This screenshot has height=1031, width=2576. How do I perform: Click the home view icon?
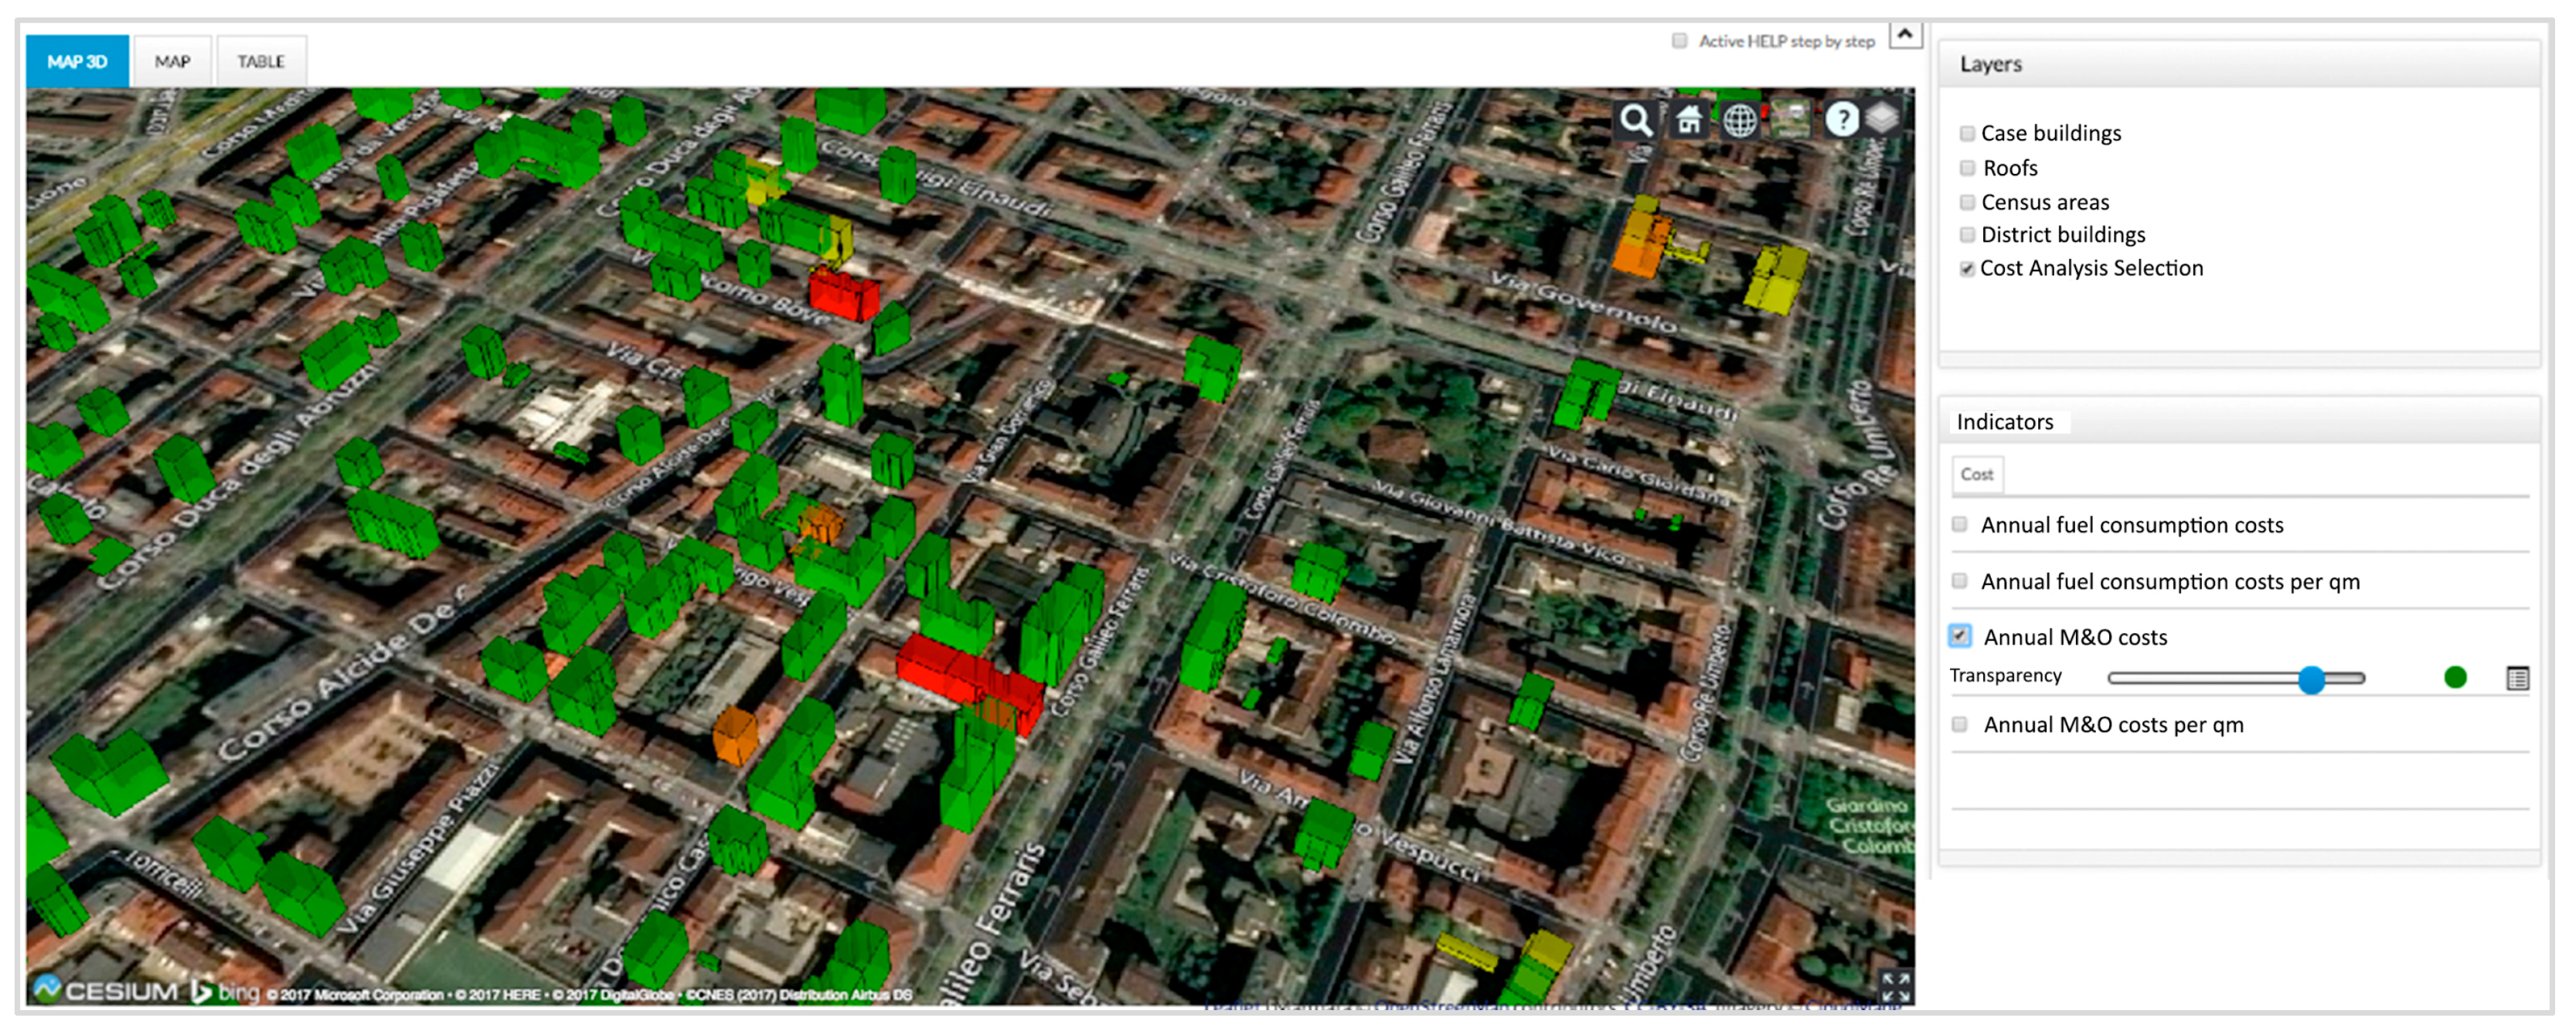coord(1689,121)
